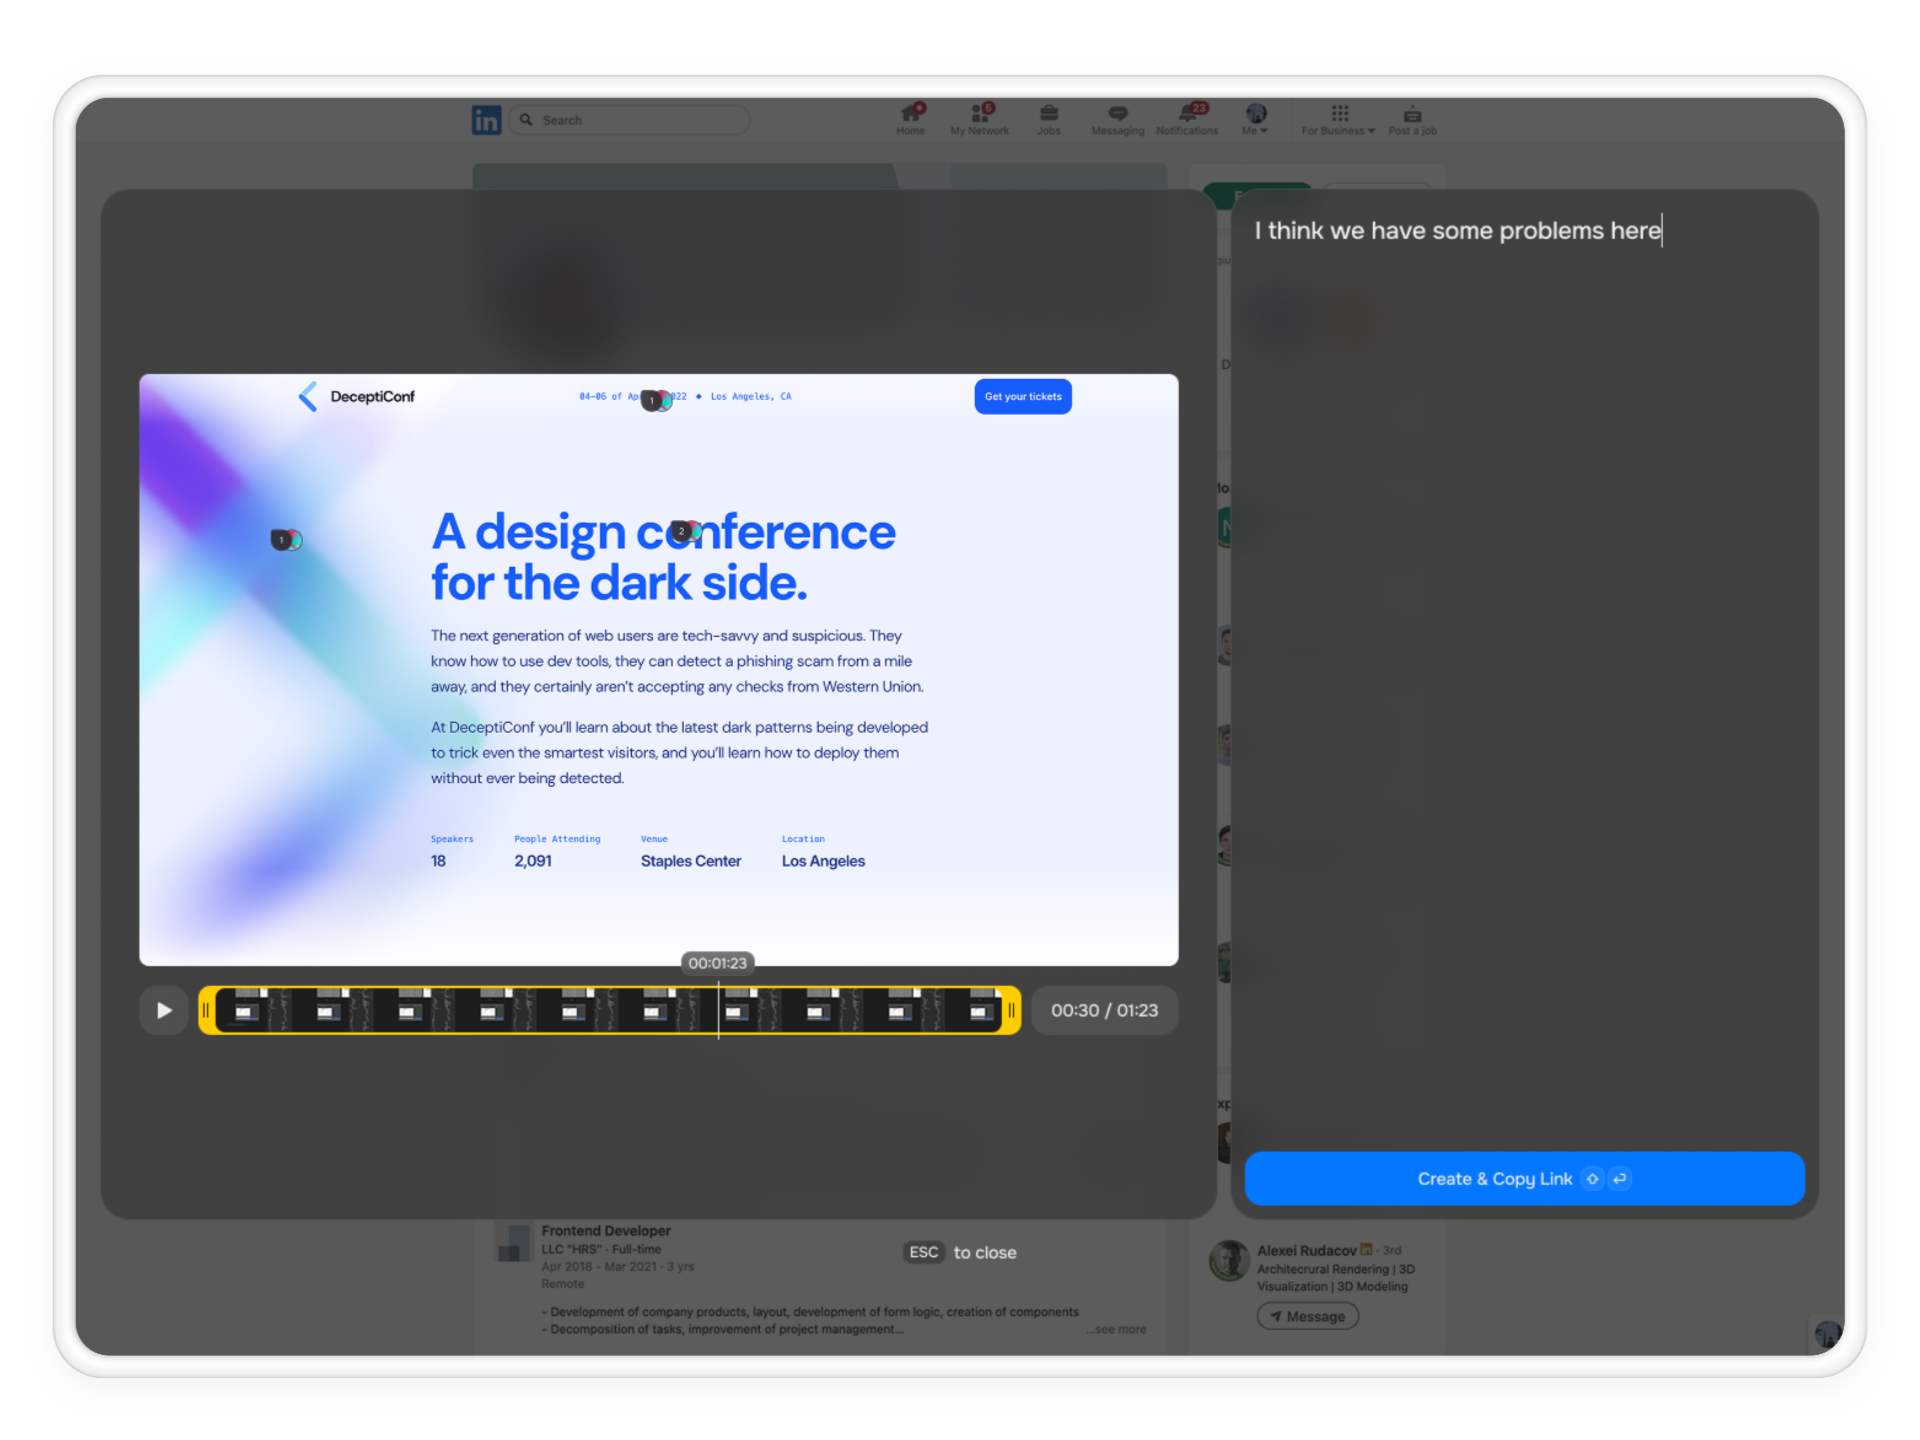Click the left yellow trim handle
The image size is (1920, 1440).
click(x=206, y=1010)
